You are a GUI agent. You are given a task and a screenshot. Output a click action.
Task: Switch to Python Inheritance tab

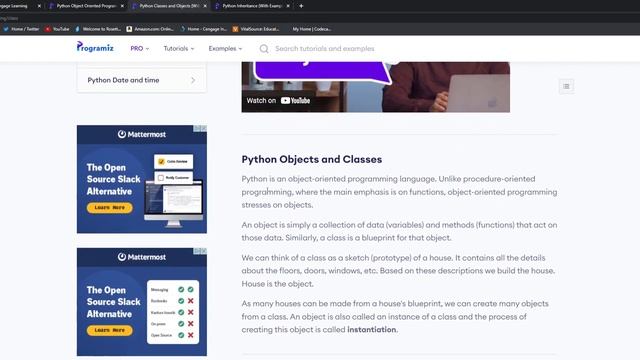[251, 6]
